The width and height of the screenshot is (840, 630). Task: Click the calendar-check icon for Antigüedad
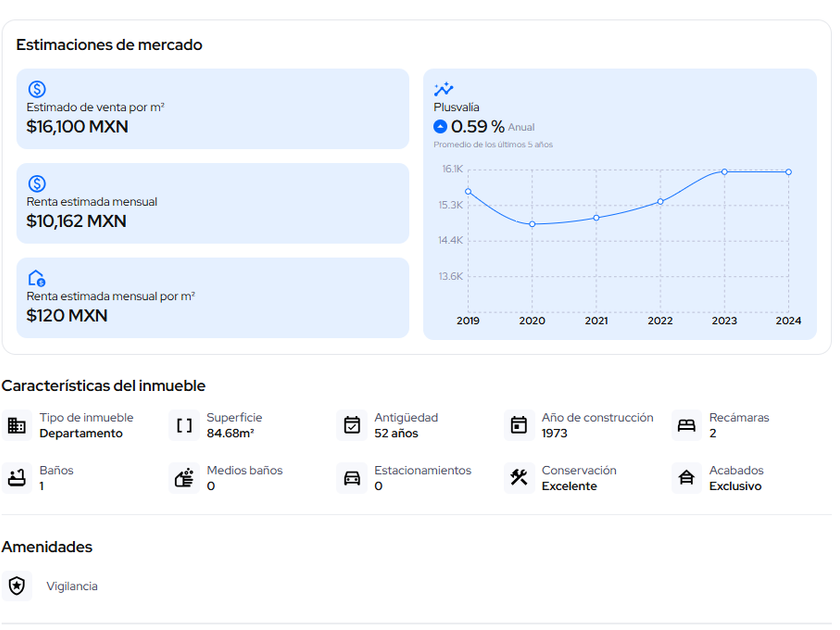[x=352, y=425]
